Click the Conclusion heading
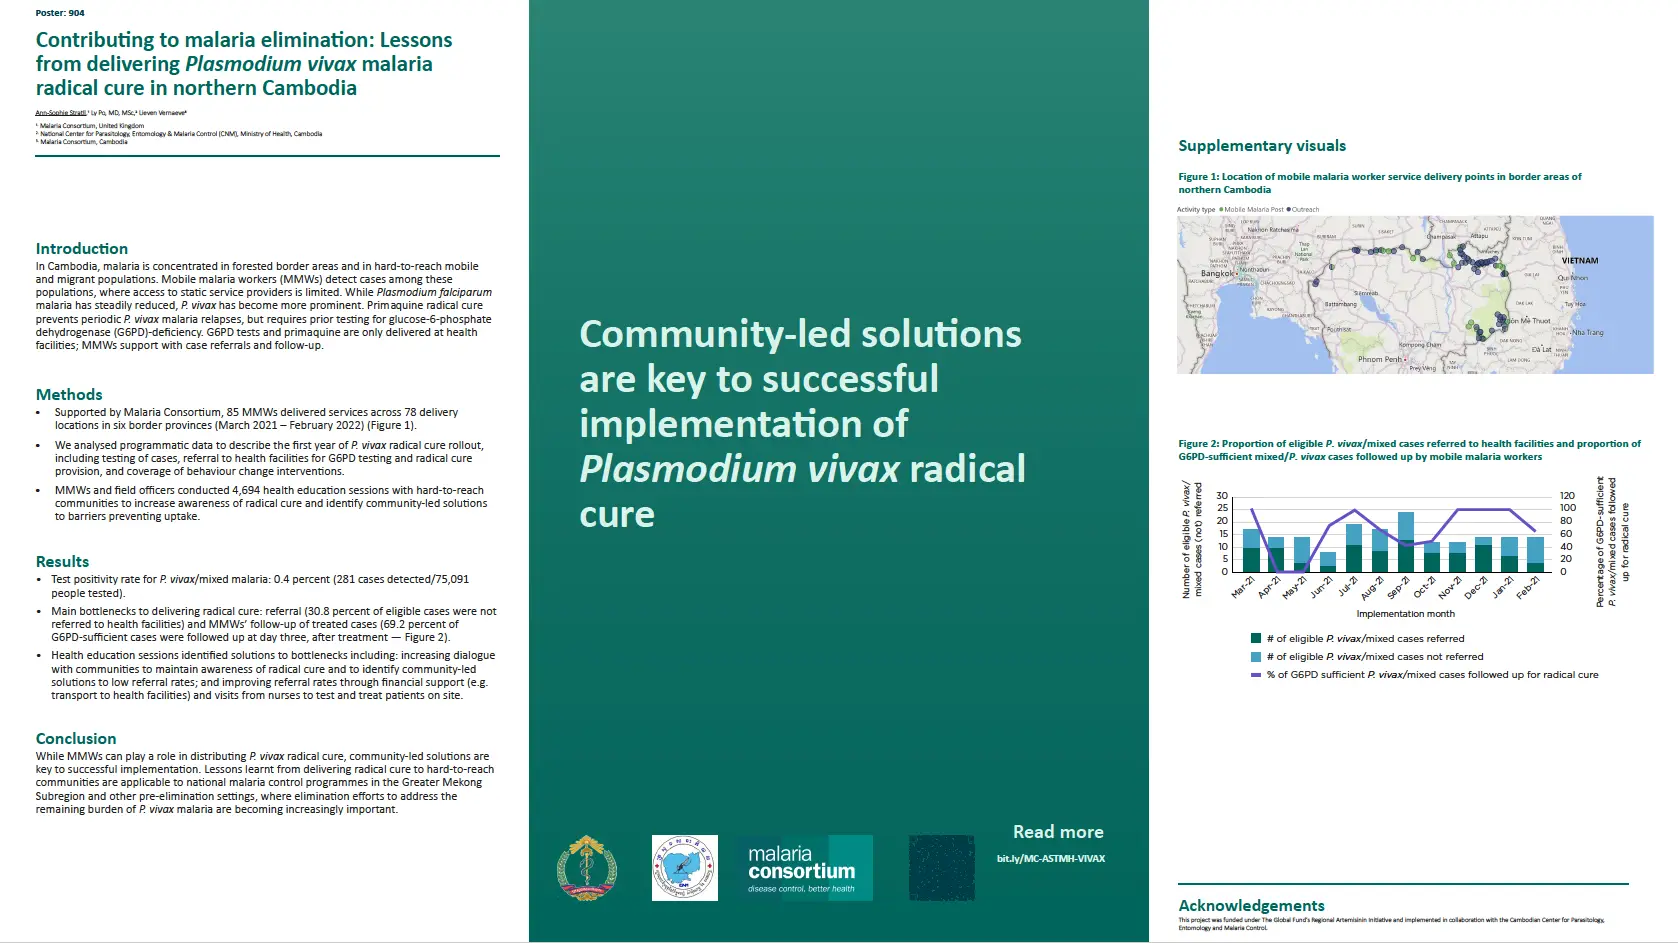This screenshot has width=1678, height=943. 76,739
